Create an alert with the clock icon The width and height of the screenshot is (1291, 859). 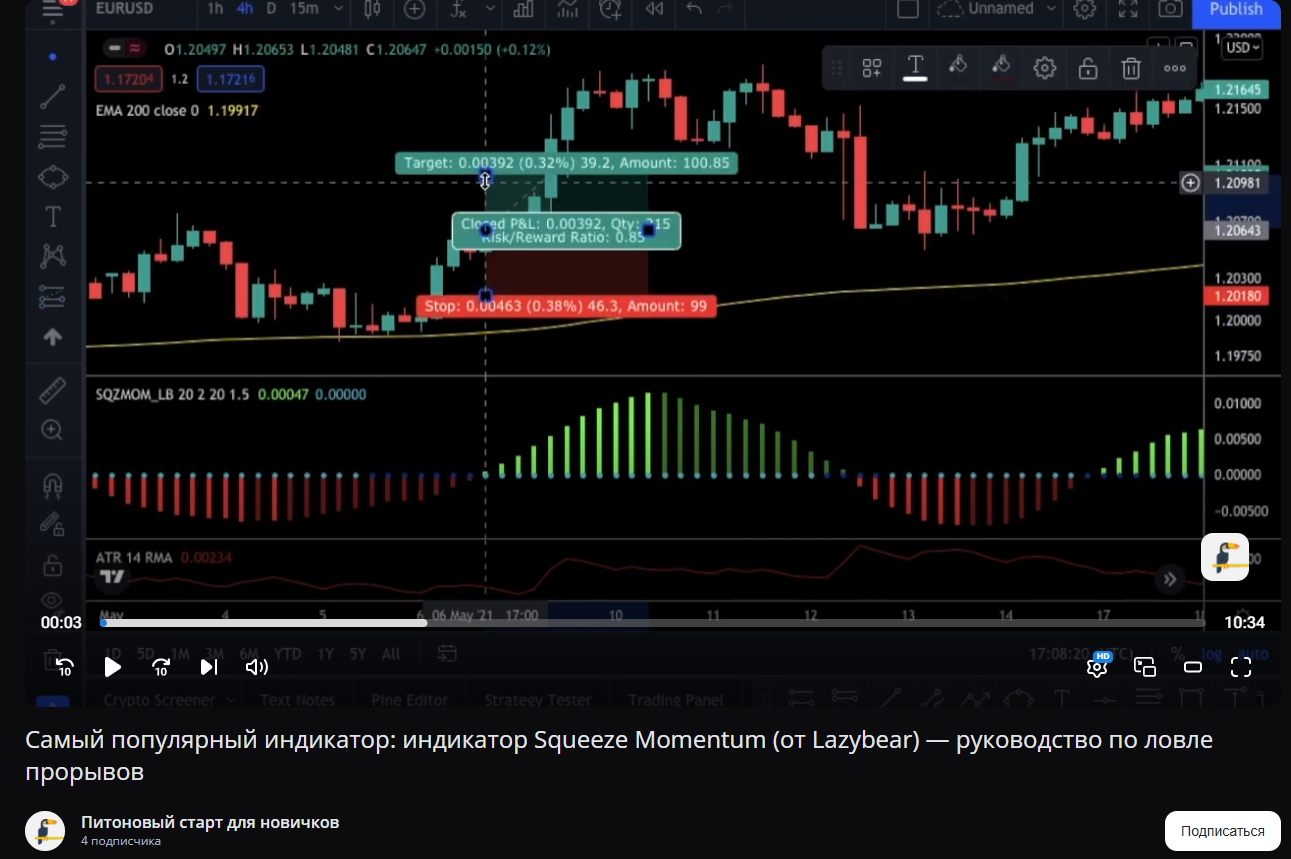(x=610, y=10)
